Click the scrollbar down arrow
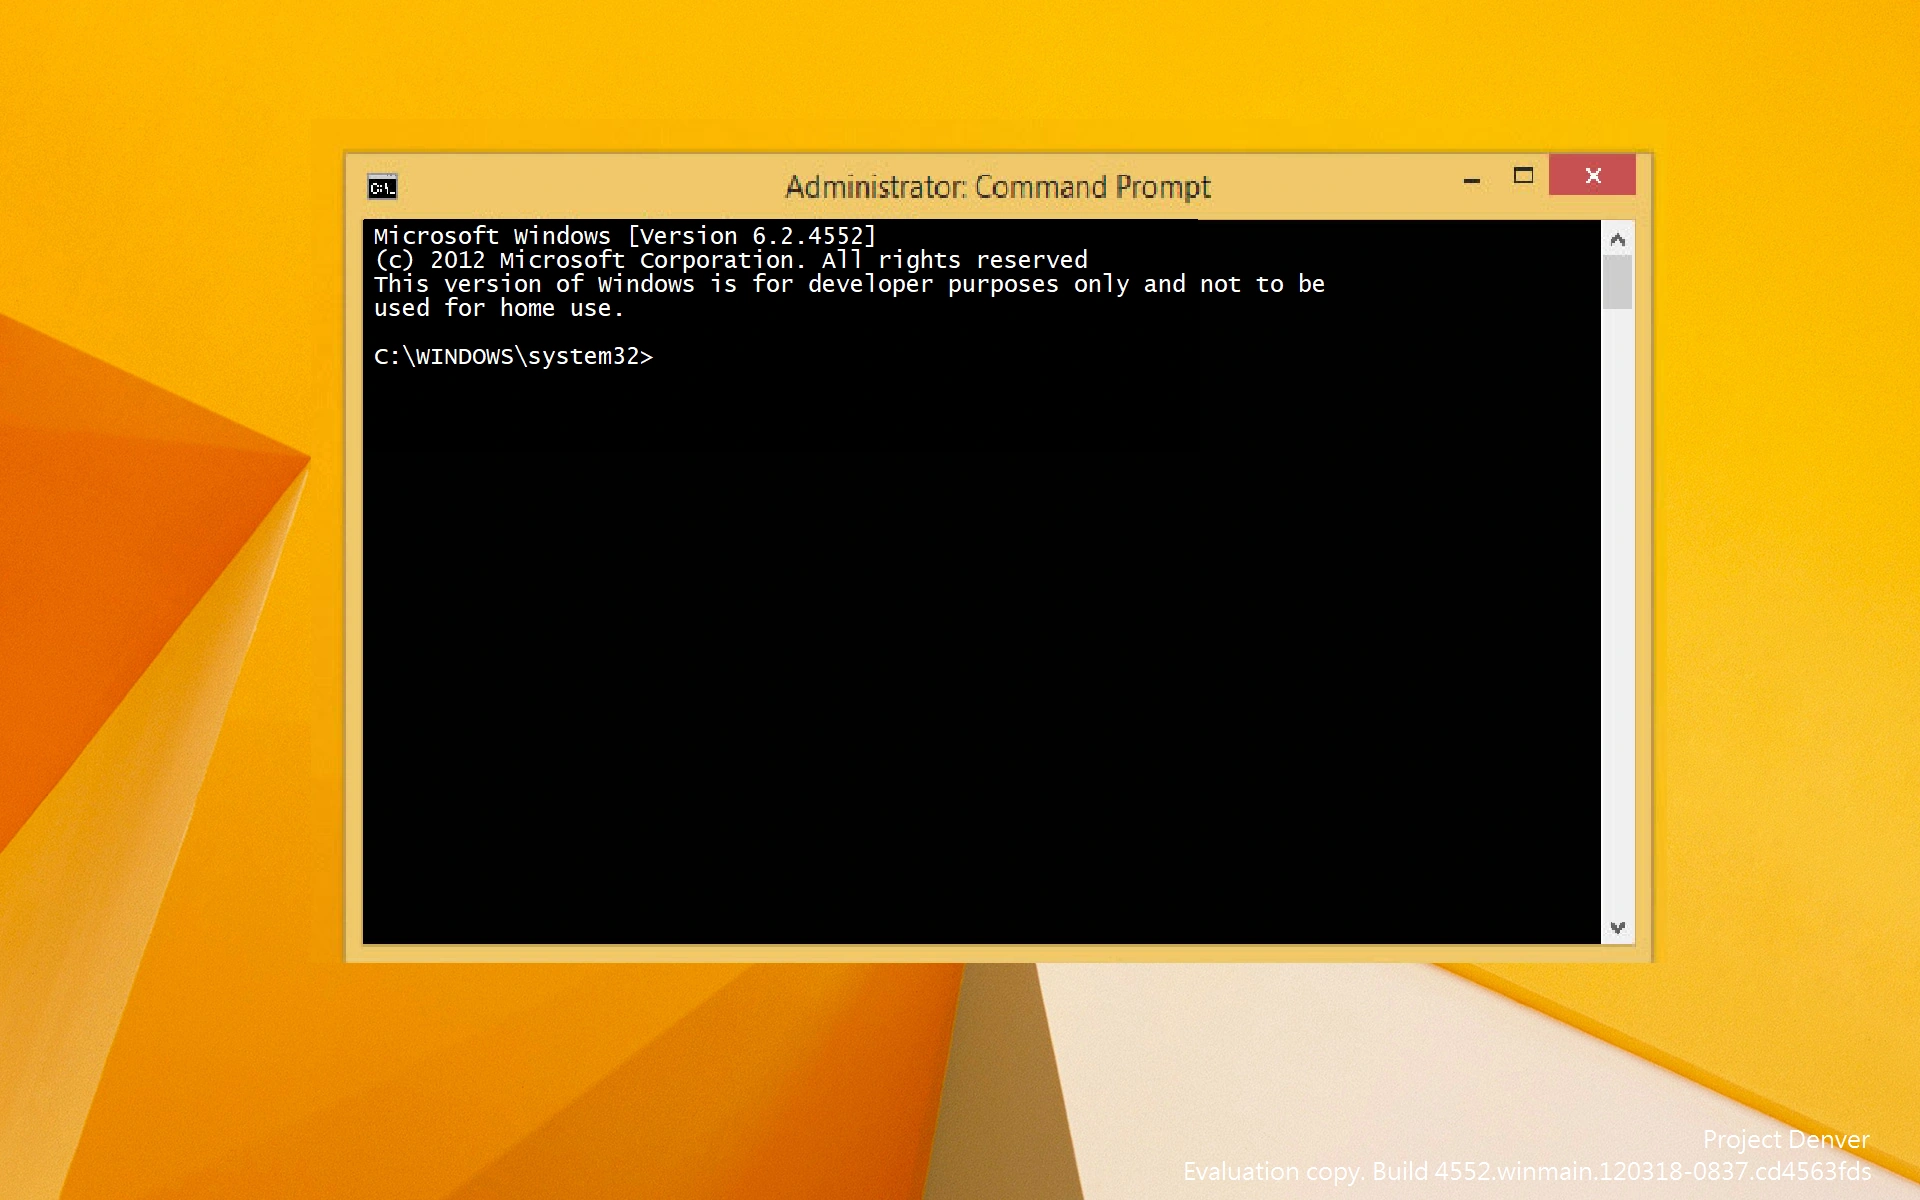 click(x=1617, y=928)
